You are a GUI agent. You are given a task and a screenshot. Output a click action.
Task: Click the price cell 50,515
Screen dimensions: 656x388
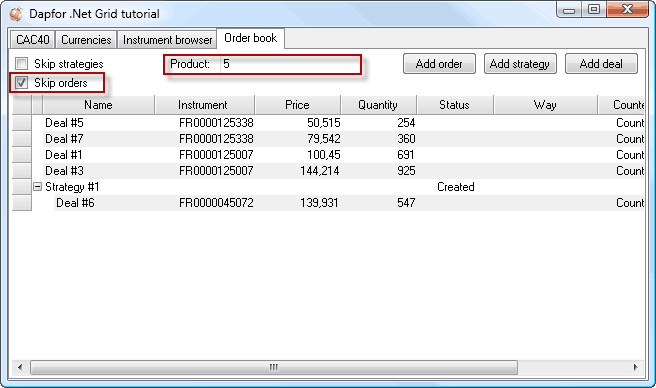[x=323, y=123]
